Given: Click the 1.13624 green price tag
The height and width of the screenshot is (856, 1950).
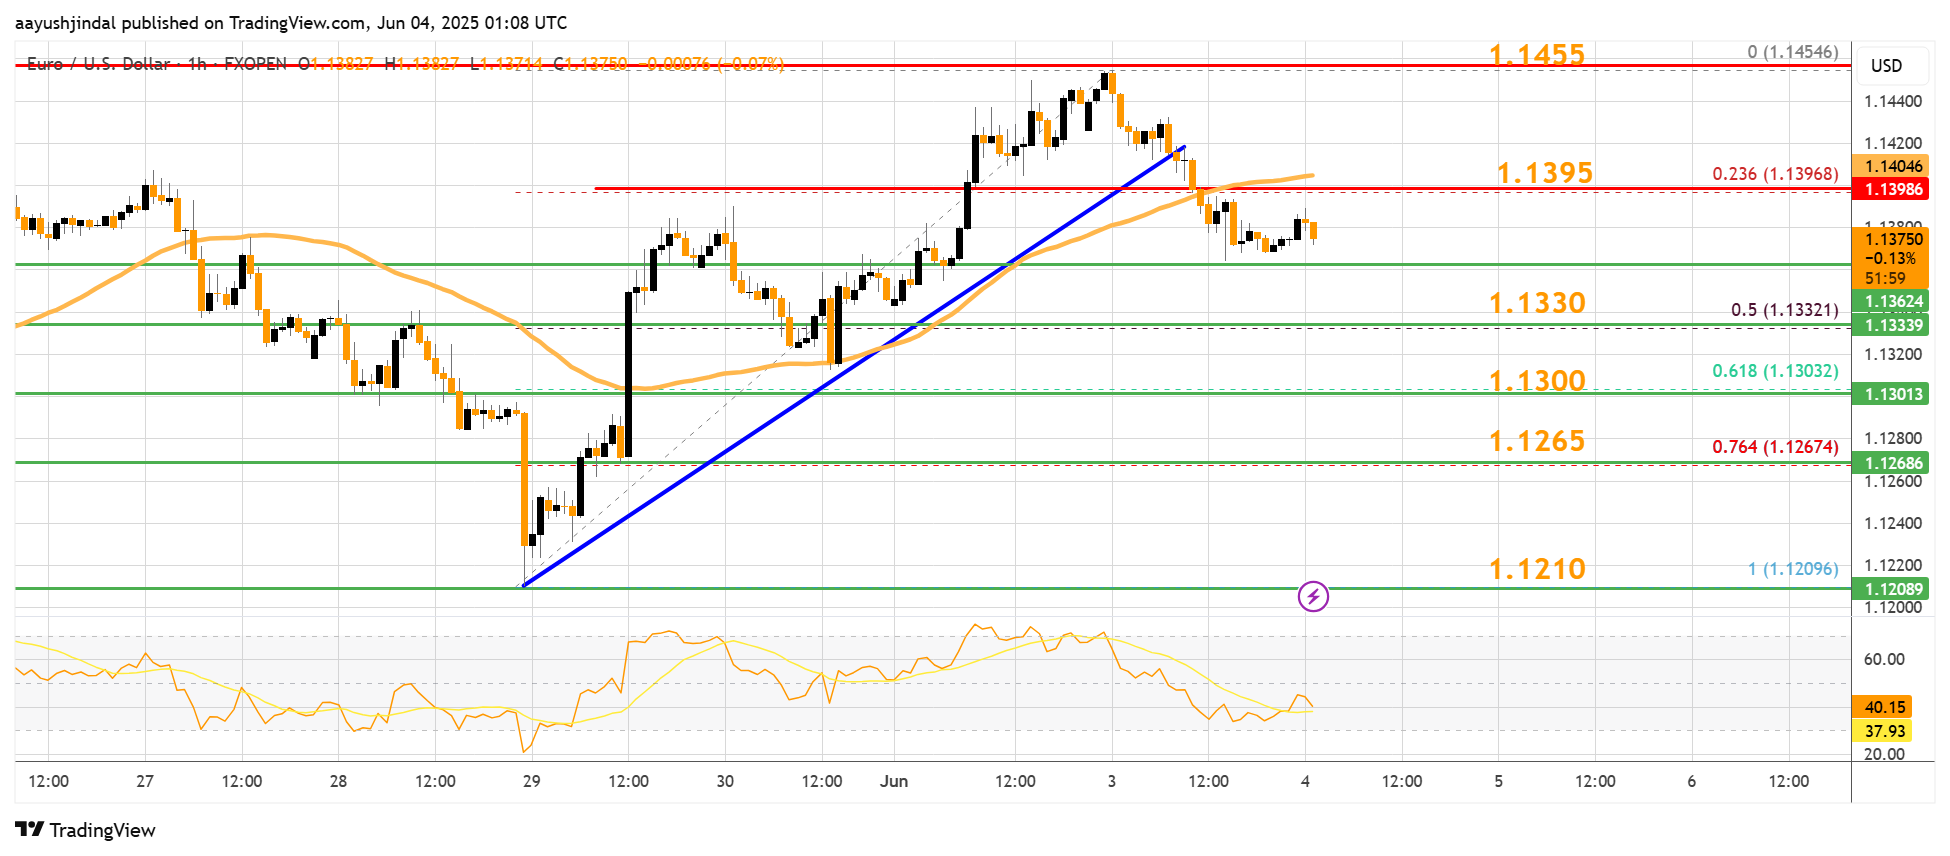Looking at the screenshot, I should (1892, 301).
